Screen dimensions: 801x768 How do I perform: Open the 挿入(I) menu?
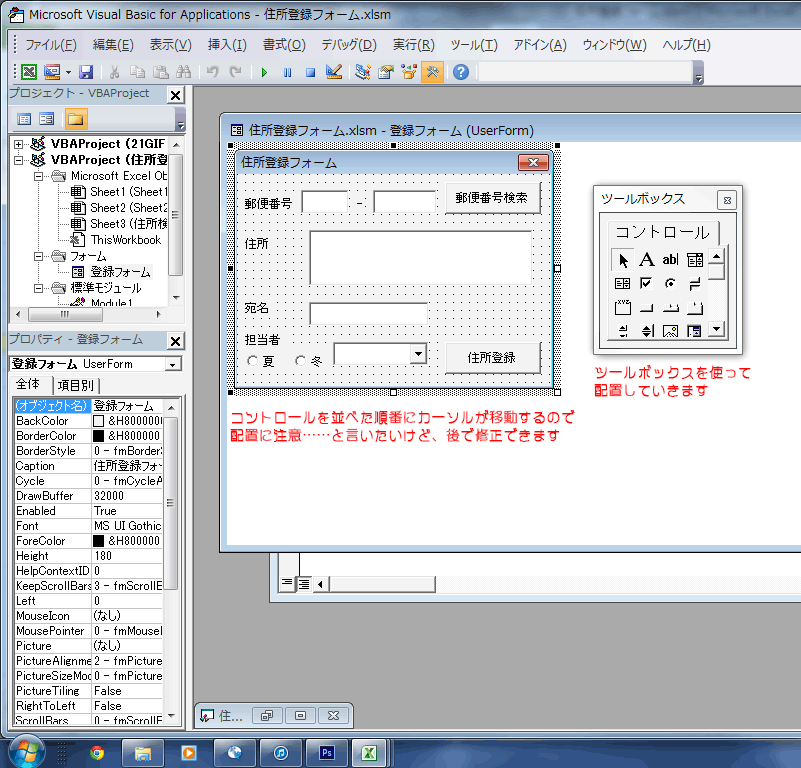click(227, 45)
